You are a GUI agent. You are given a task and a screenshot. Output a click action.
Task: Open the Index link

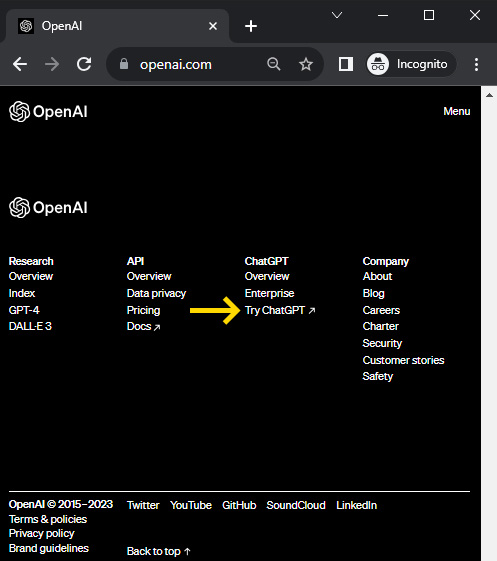(x=22, y=293)
